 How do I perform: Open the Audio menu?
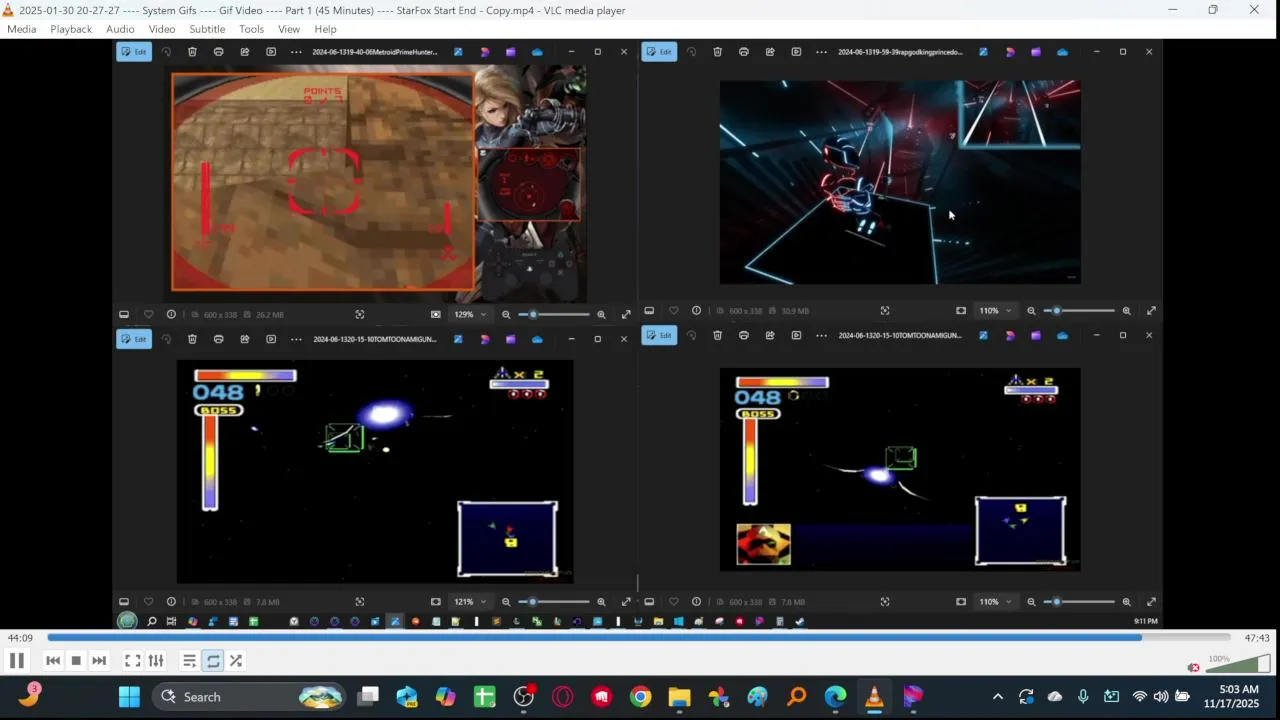[120, 29]
